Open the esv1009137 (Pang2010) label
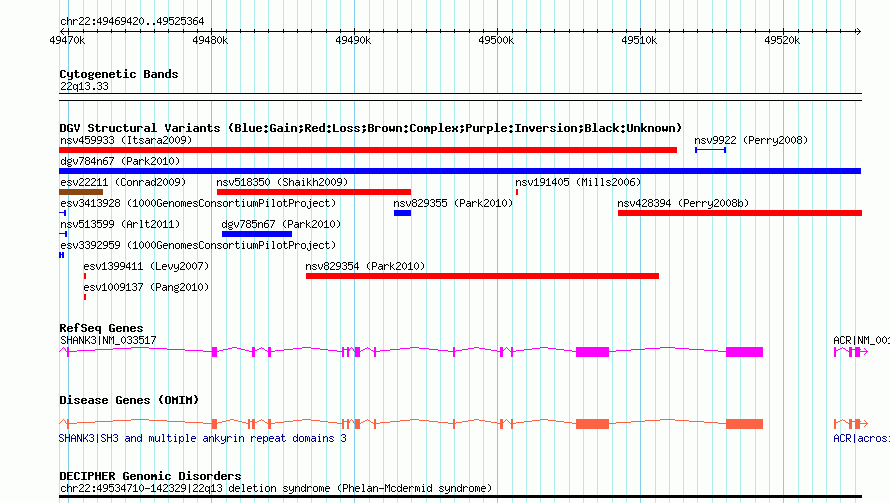This screenshot has height=503, width=890. (x=146, y=287)
